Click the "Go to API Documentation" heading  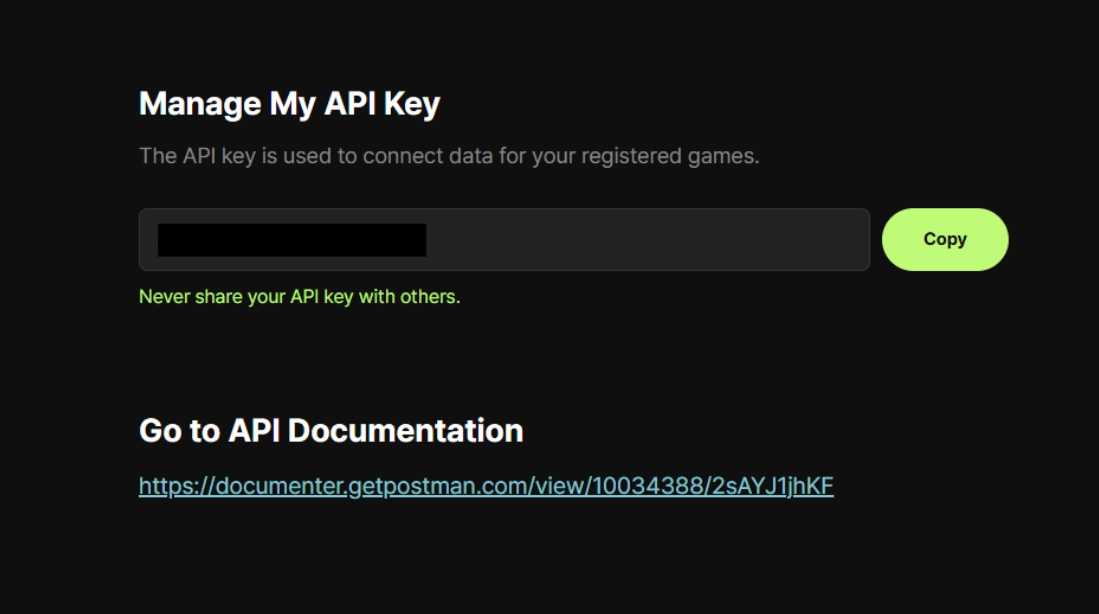[x=331, y=430]
